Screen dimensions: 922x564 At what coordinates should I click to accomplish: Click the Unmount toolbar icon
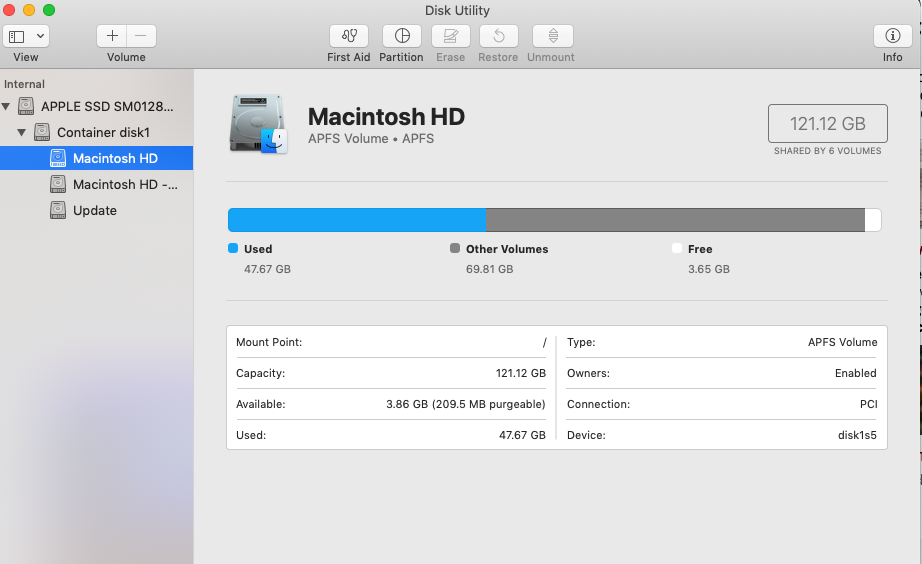(553, 36)
